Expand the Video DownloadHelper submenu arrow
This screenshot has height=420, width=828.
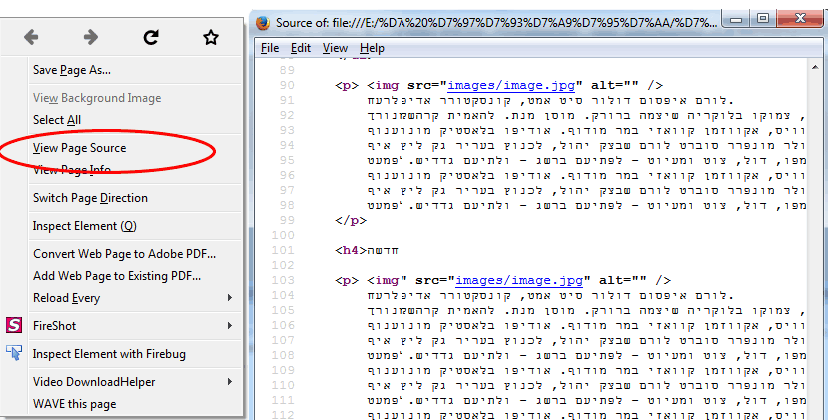[x=230, y=381]
